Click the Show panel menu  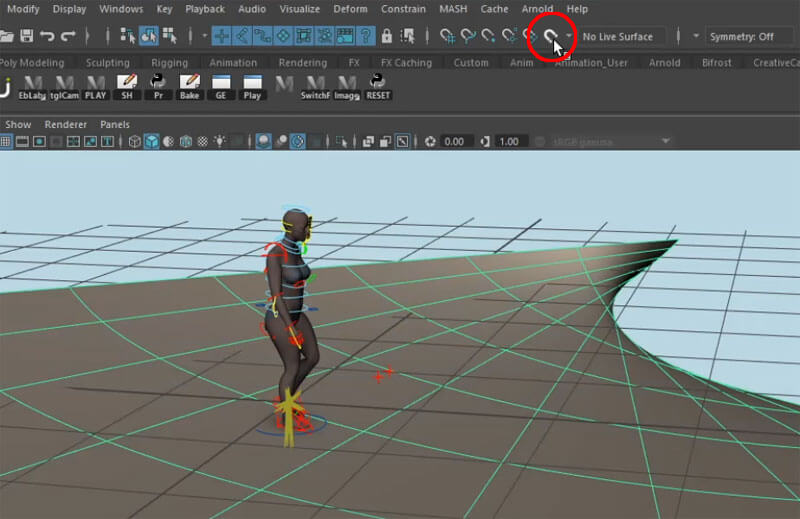point(18,124)
